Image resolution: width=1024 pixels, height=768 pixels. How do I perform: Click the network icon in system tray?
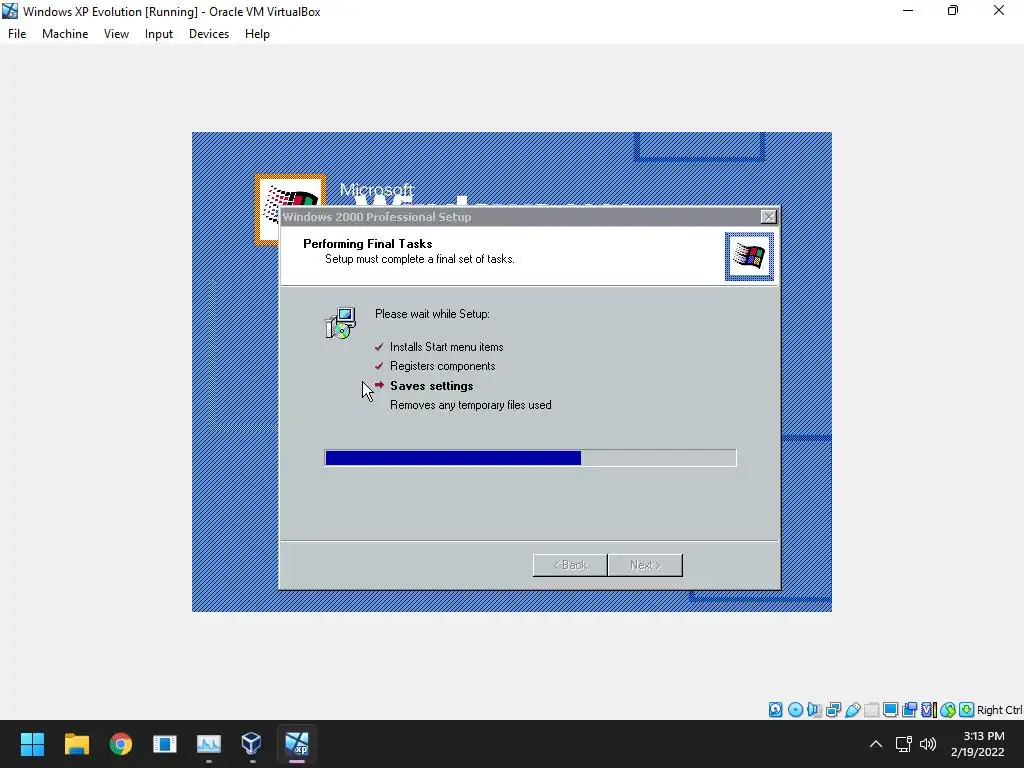[x=903, y=744]
